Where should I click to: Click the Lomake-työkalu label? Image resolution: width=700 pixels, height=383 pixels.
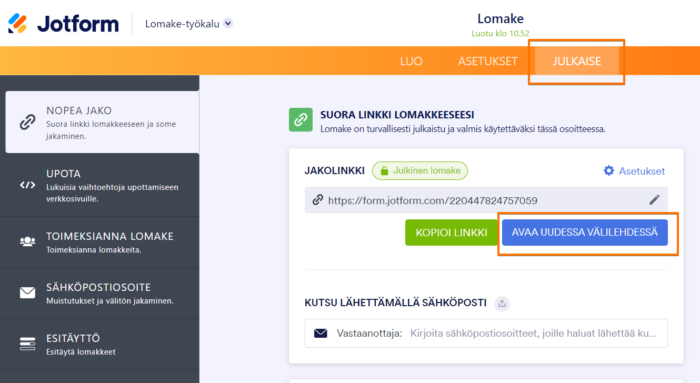coord(182,24)
